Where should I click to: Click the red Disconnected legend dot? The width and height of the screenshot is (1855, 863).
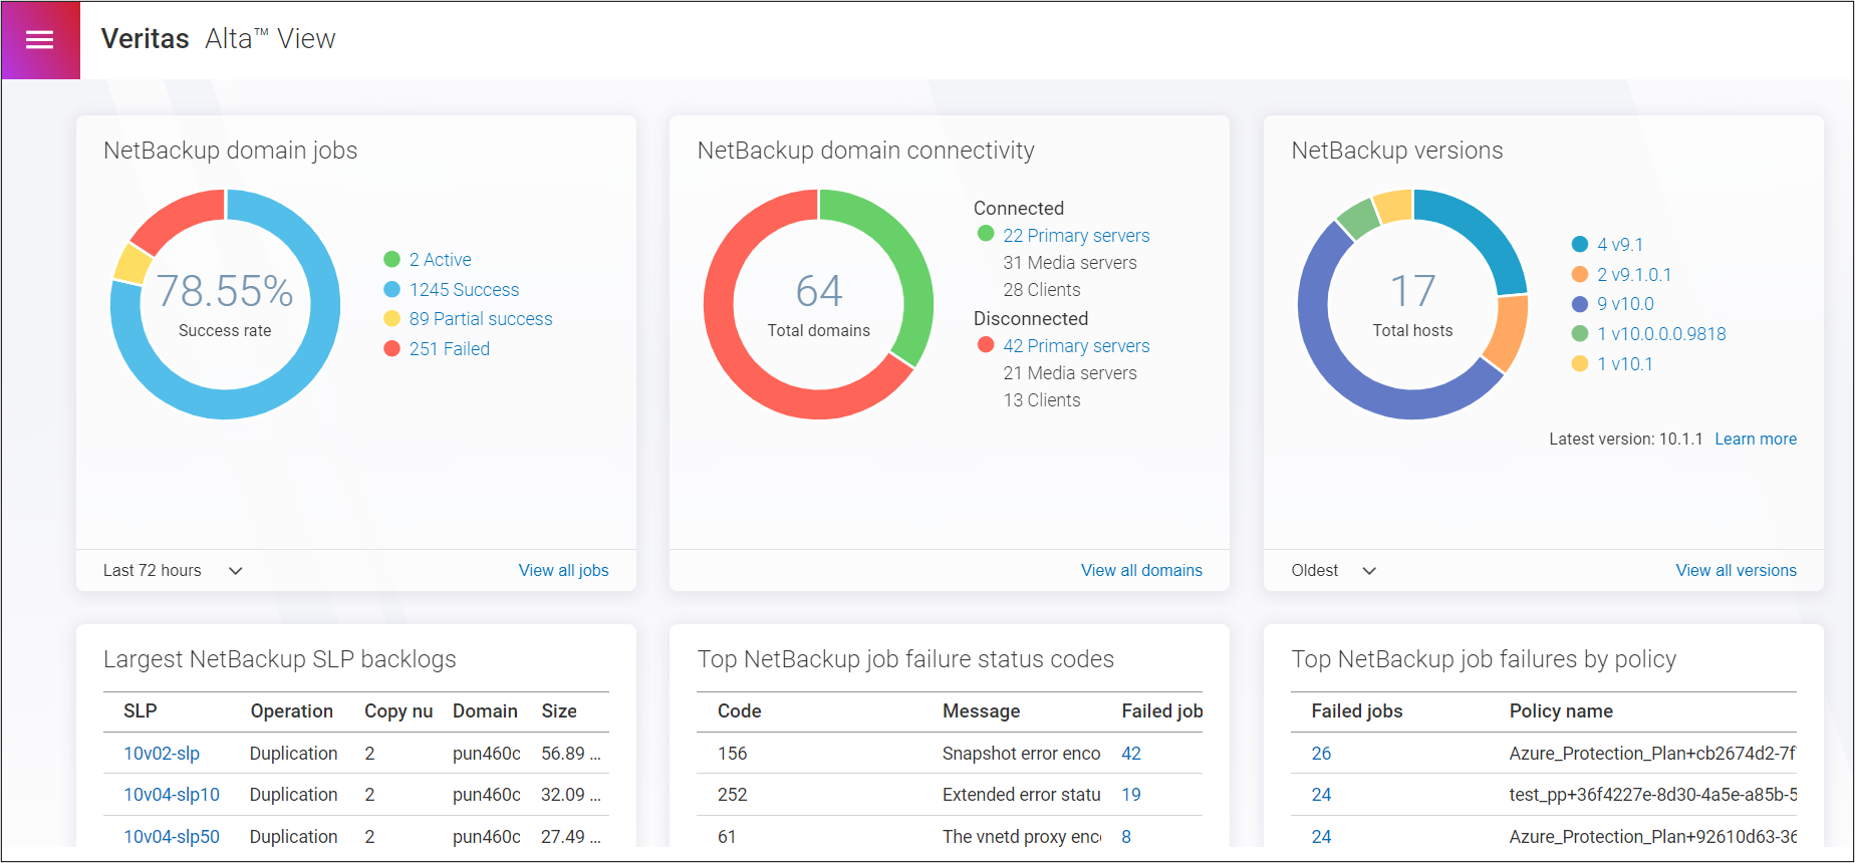(x=985, y=345)
